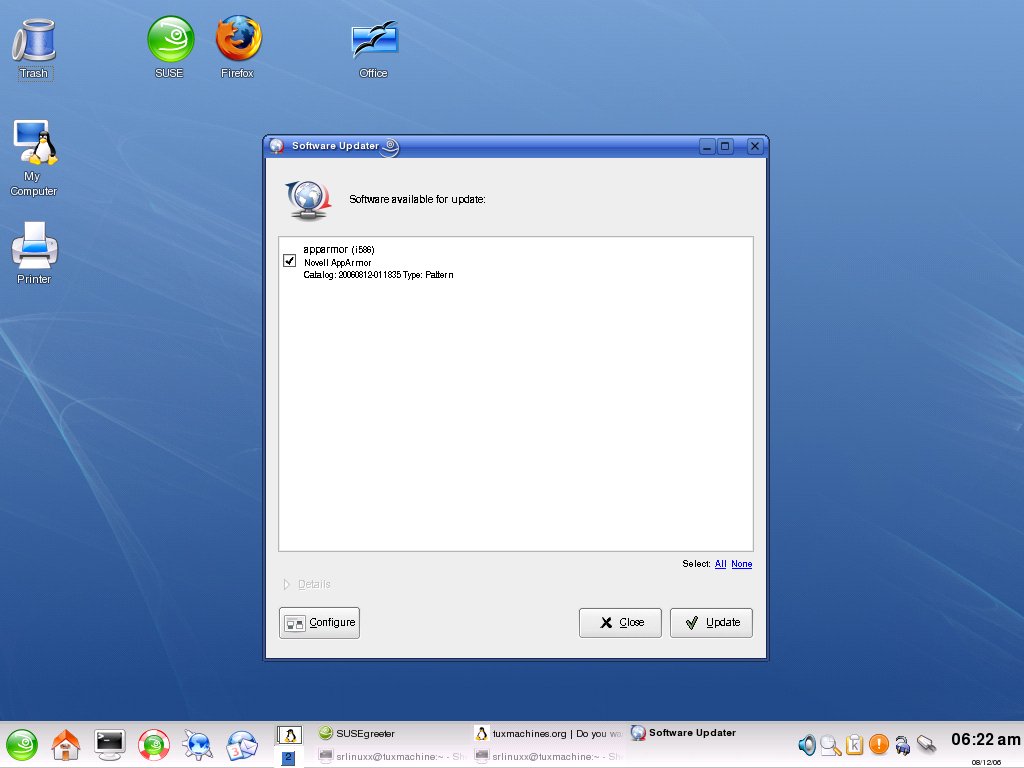Switch to the first srlinuxx@tuxmachine shell task
Viewport: 1024px width, 768px height.
tap(391, 756)
